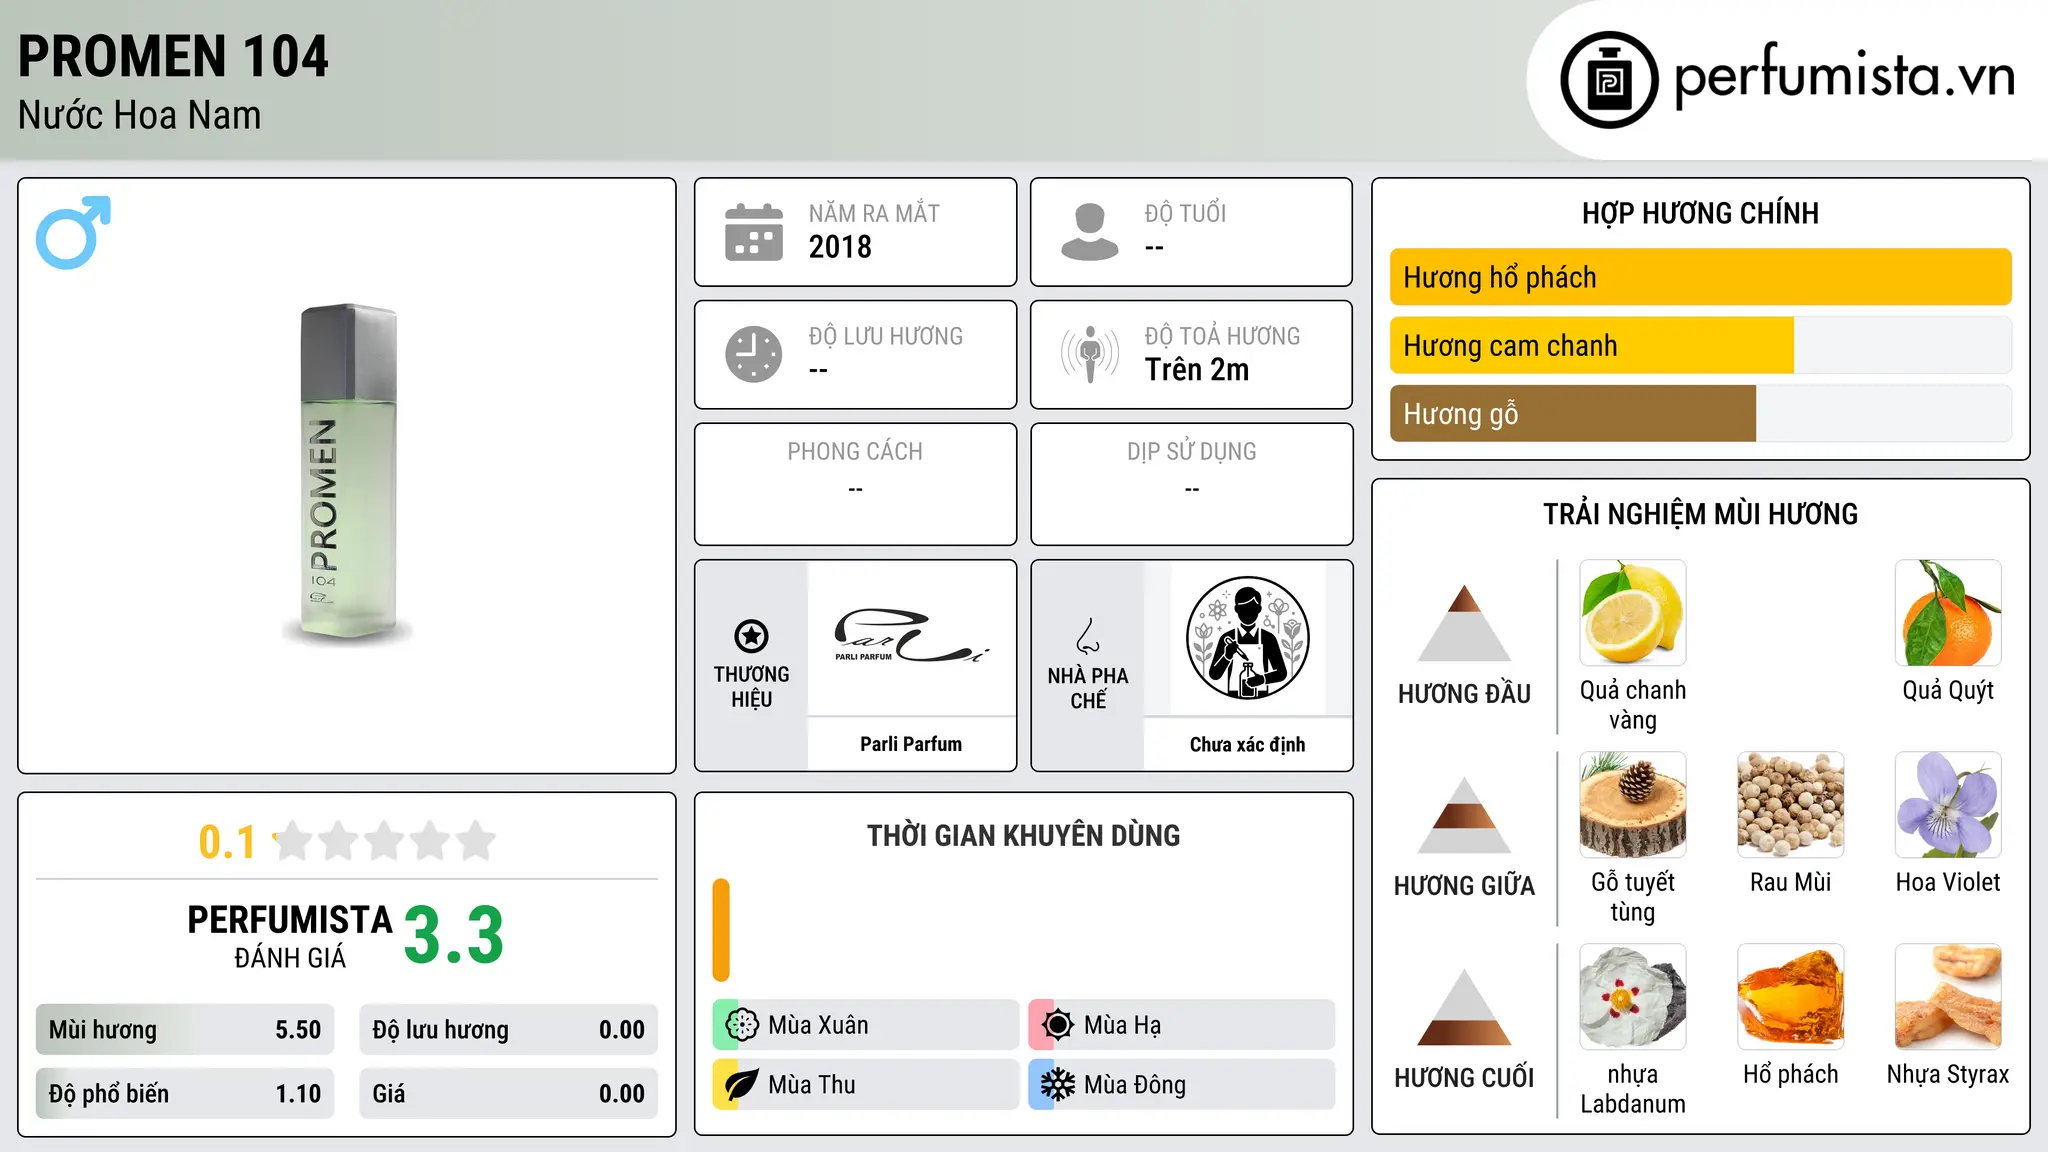Image resolution: width=2048 pixels, height=1152 pixels.
Task: Click the green 3.3 Perfumista score
Action: (x=454, y=936)
